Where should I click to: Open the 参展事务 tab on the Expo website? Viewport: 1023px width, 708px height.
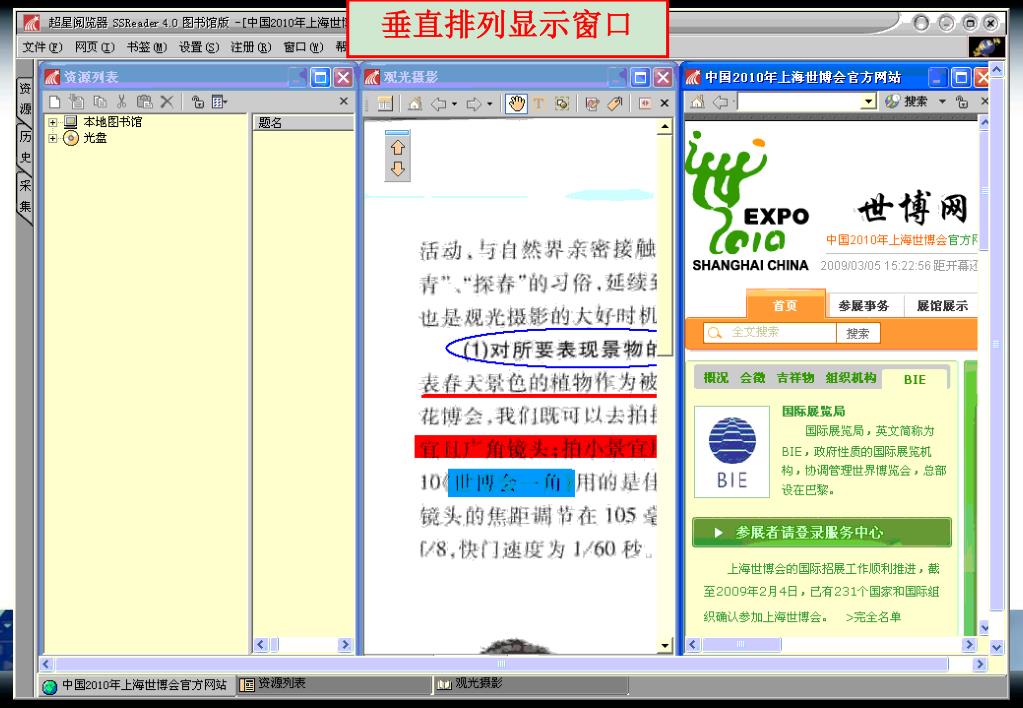(864, 305)
